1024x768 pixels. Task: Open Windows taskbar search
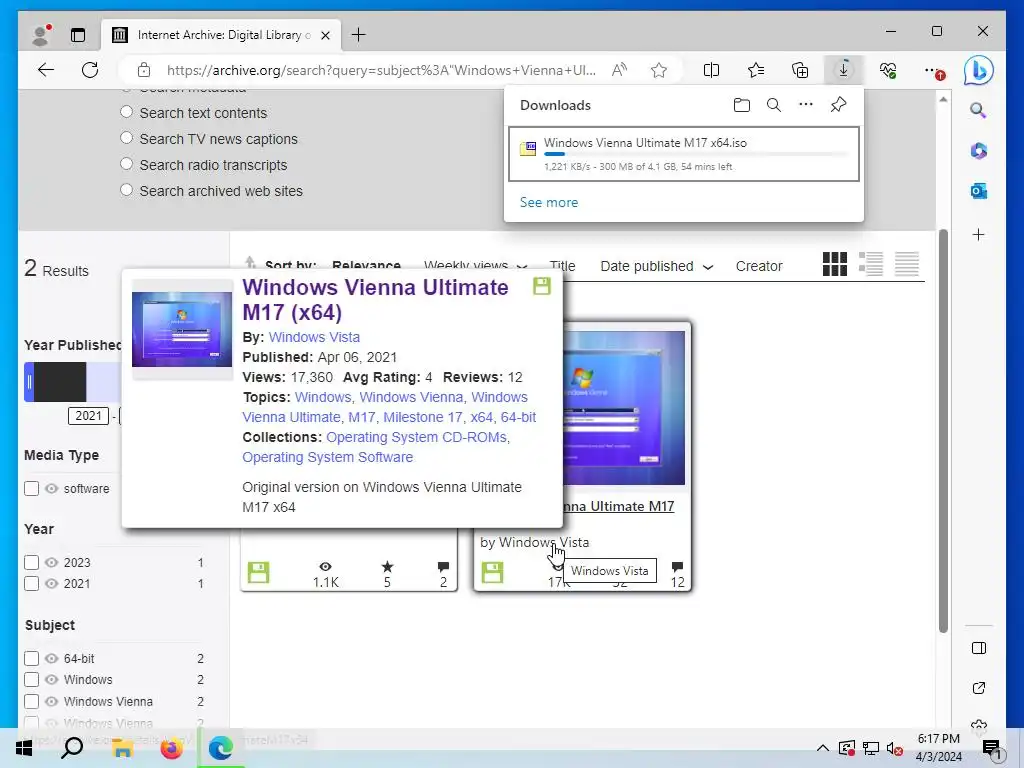coord(72,747)
